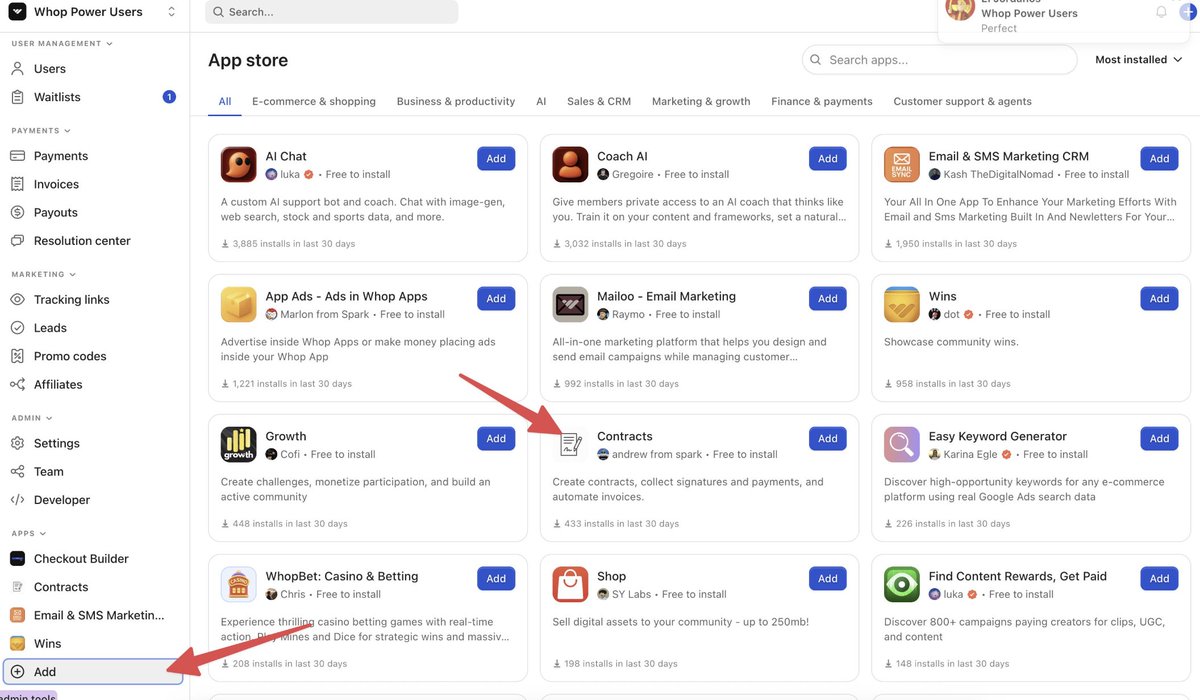Open Resolution center icon
1200x700 pixels.
(x=17, y=241)
